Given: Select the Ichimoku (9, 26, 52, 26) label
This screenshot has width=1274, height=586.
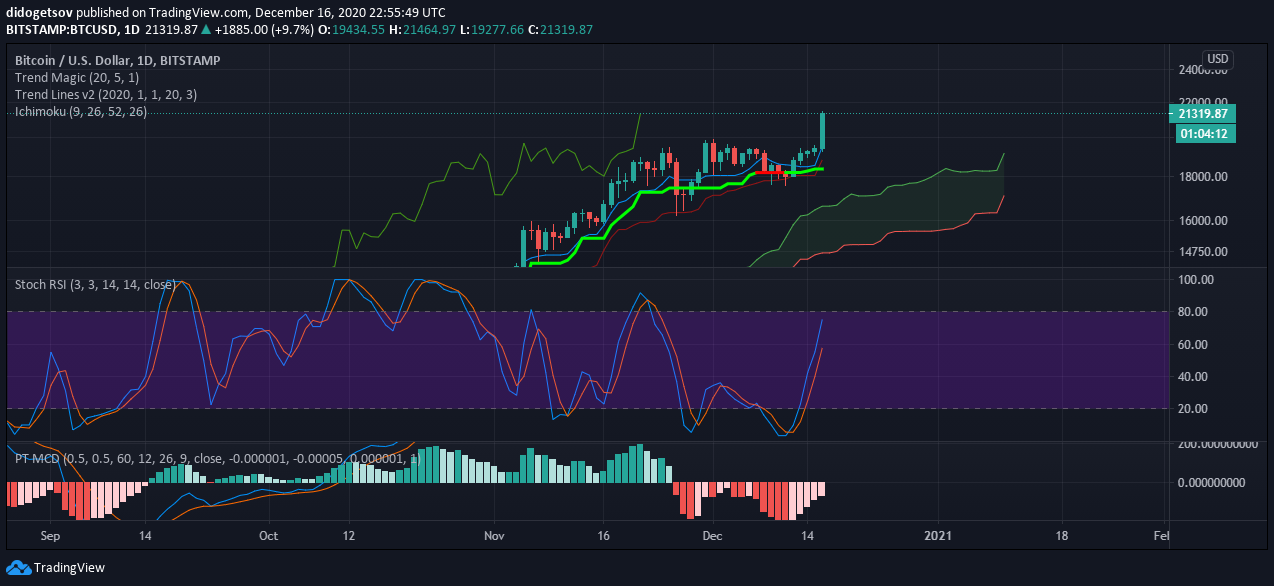Looking at the screenshot, I should (81, 111).
